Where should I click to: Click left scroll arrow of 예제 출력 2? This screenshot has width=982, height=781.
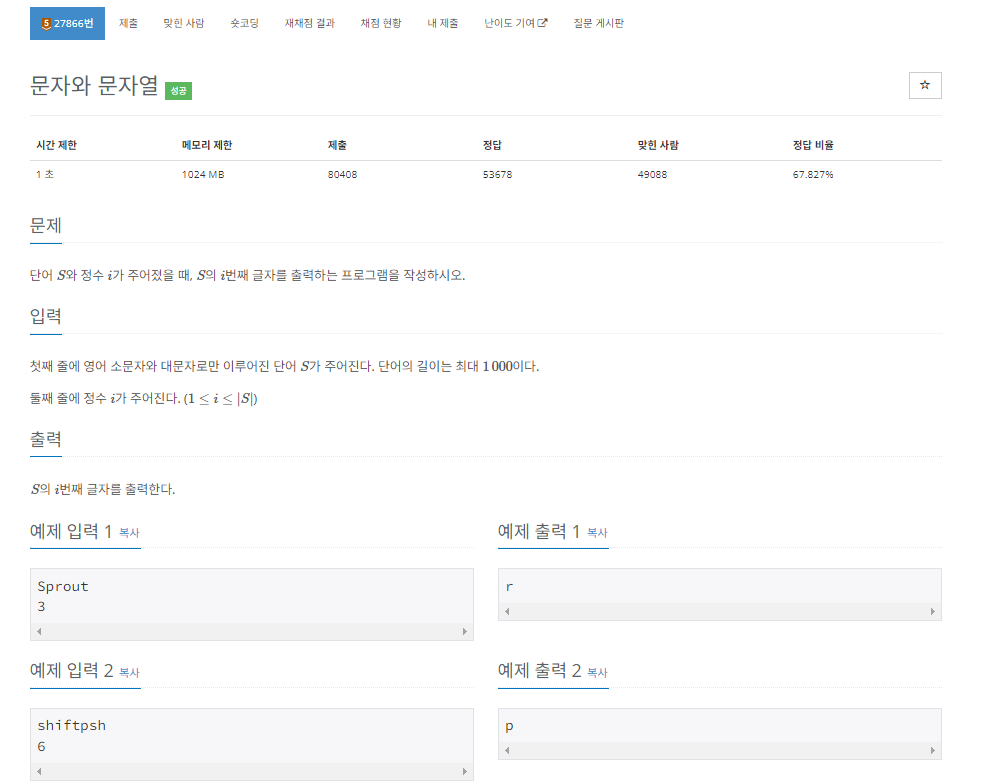click(x=507, y=750)
